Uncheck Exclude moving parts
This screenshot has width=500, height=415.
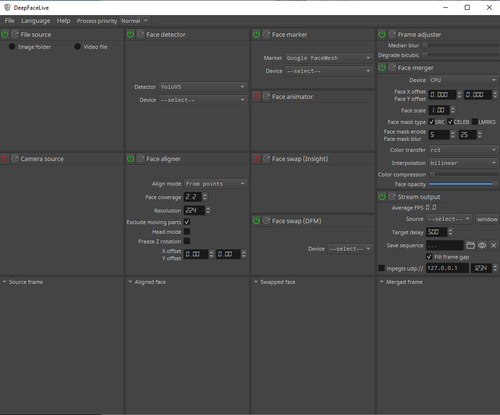[x=187, y=222]
